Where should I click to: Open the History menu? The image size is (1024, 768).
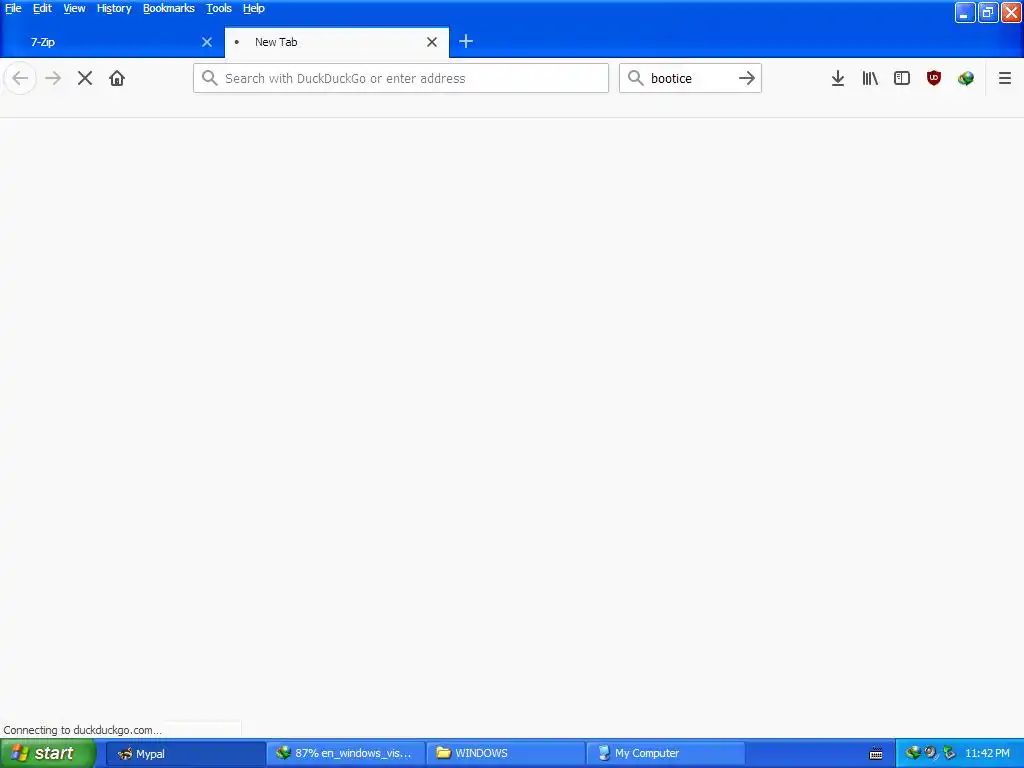(x=114, y=8)
